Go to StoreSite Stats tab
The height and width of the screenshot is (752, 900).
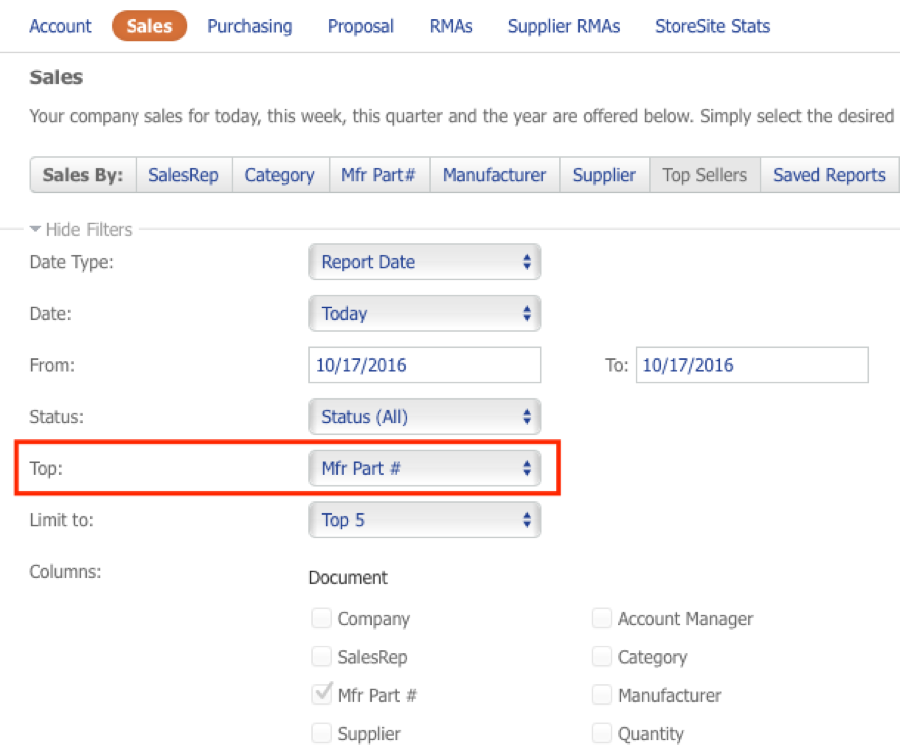coord(712,26)
